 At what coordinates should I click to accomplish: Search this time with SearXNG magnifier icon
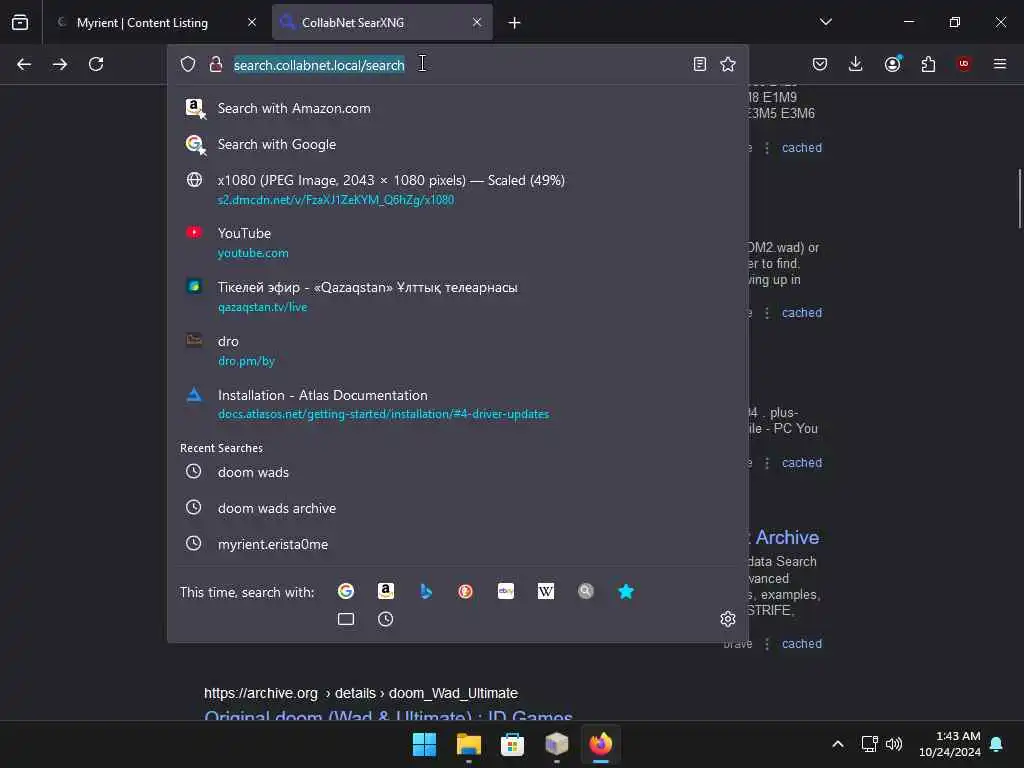pos(586,592)
